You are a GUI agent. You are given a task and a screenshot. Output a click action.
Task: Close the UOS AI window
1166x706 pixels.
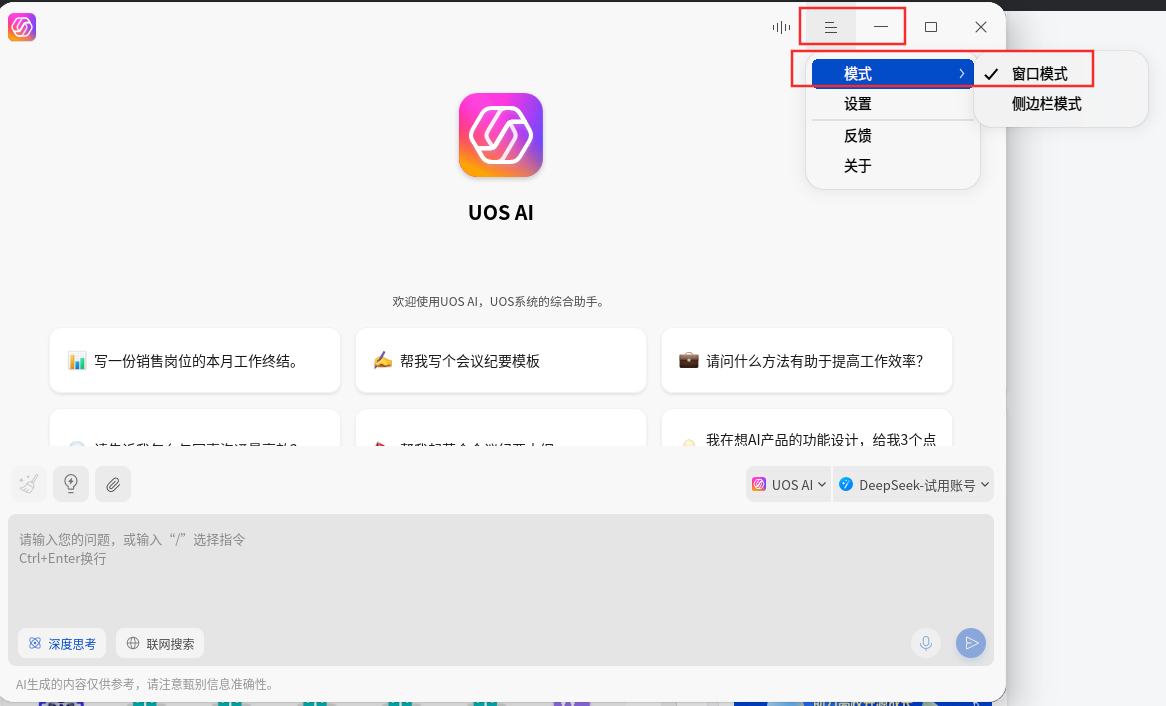981,28
